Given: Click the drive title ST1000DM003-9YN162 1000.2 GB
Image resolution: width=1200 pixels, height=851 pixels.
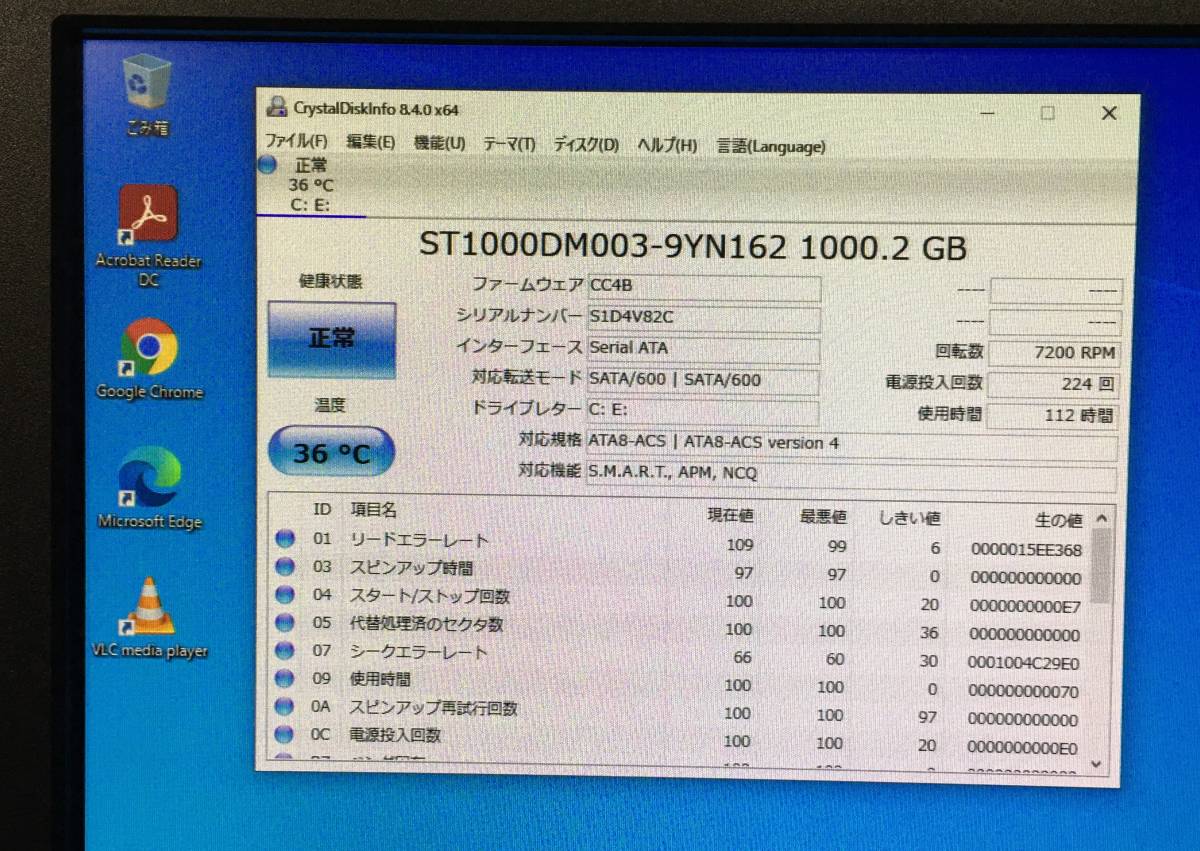Looking at the screenshot, I should [692, 246].
